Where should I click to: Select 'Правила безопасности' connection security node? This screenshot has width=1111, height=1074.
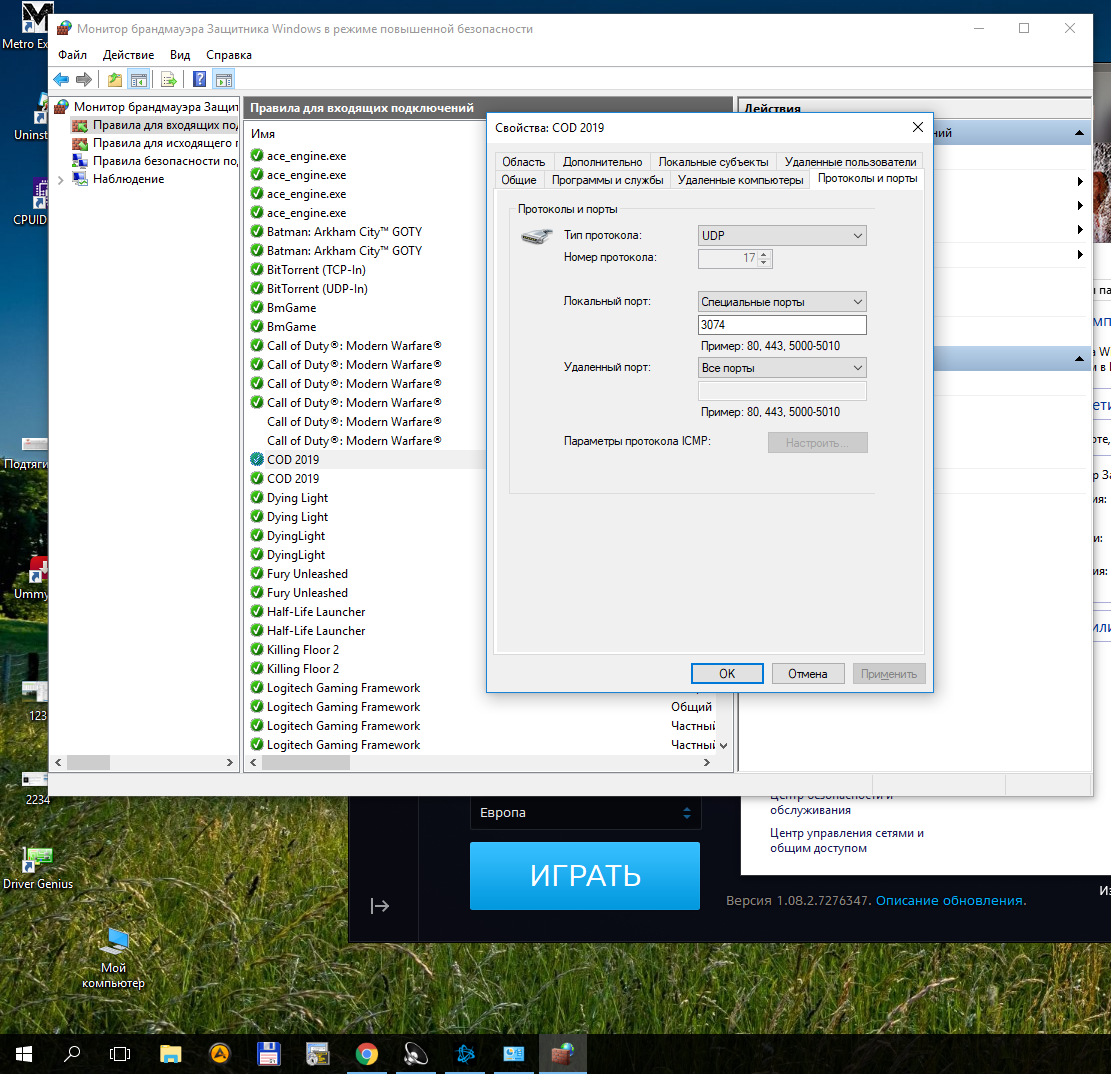tap(154, 162)
